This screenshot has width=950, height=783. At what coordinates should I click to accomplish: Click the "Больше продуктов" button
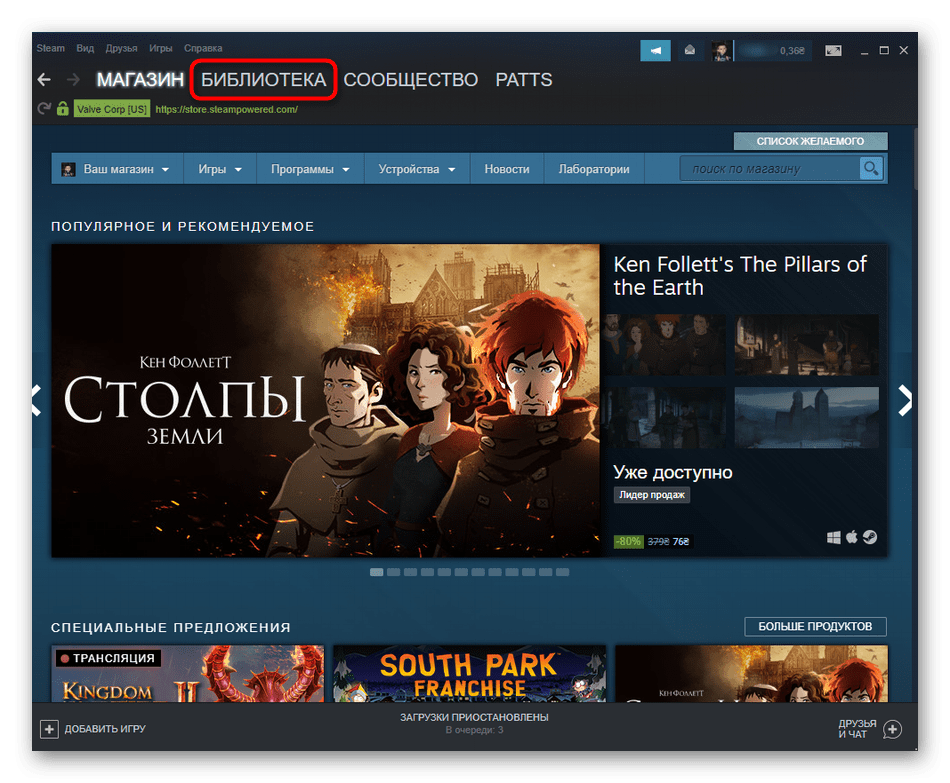click(x=815, y=627)
